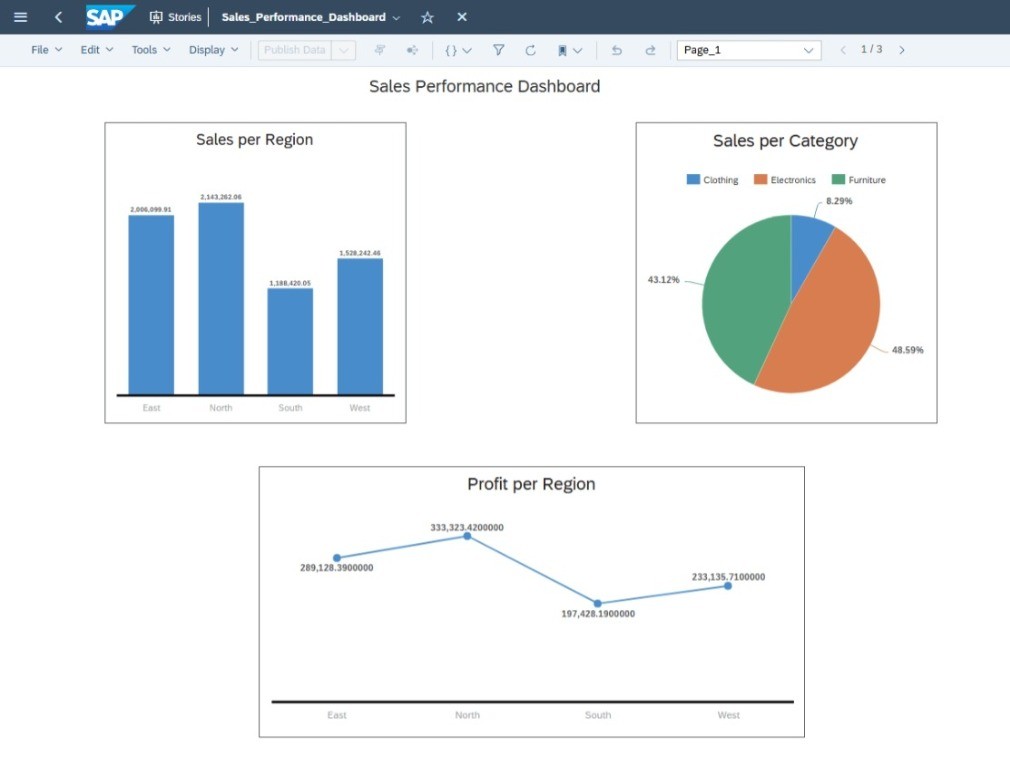Click the 2,143,262.06 bar label
Image resolution: width=1010 pixels, height=765 pixels.
tap(221, 197)
